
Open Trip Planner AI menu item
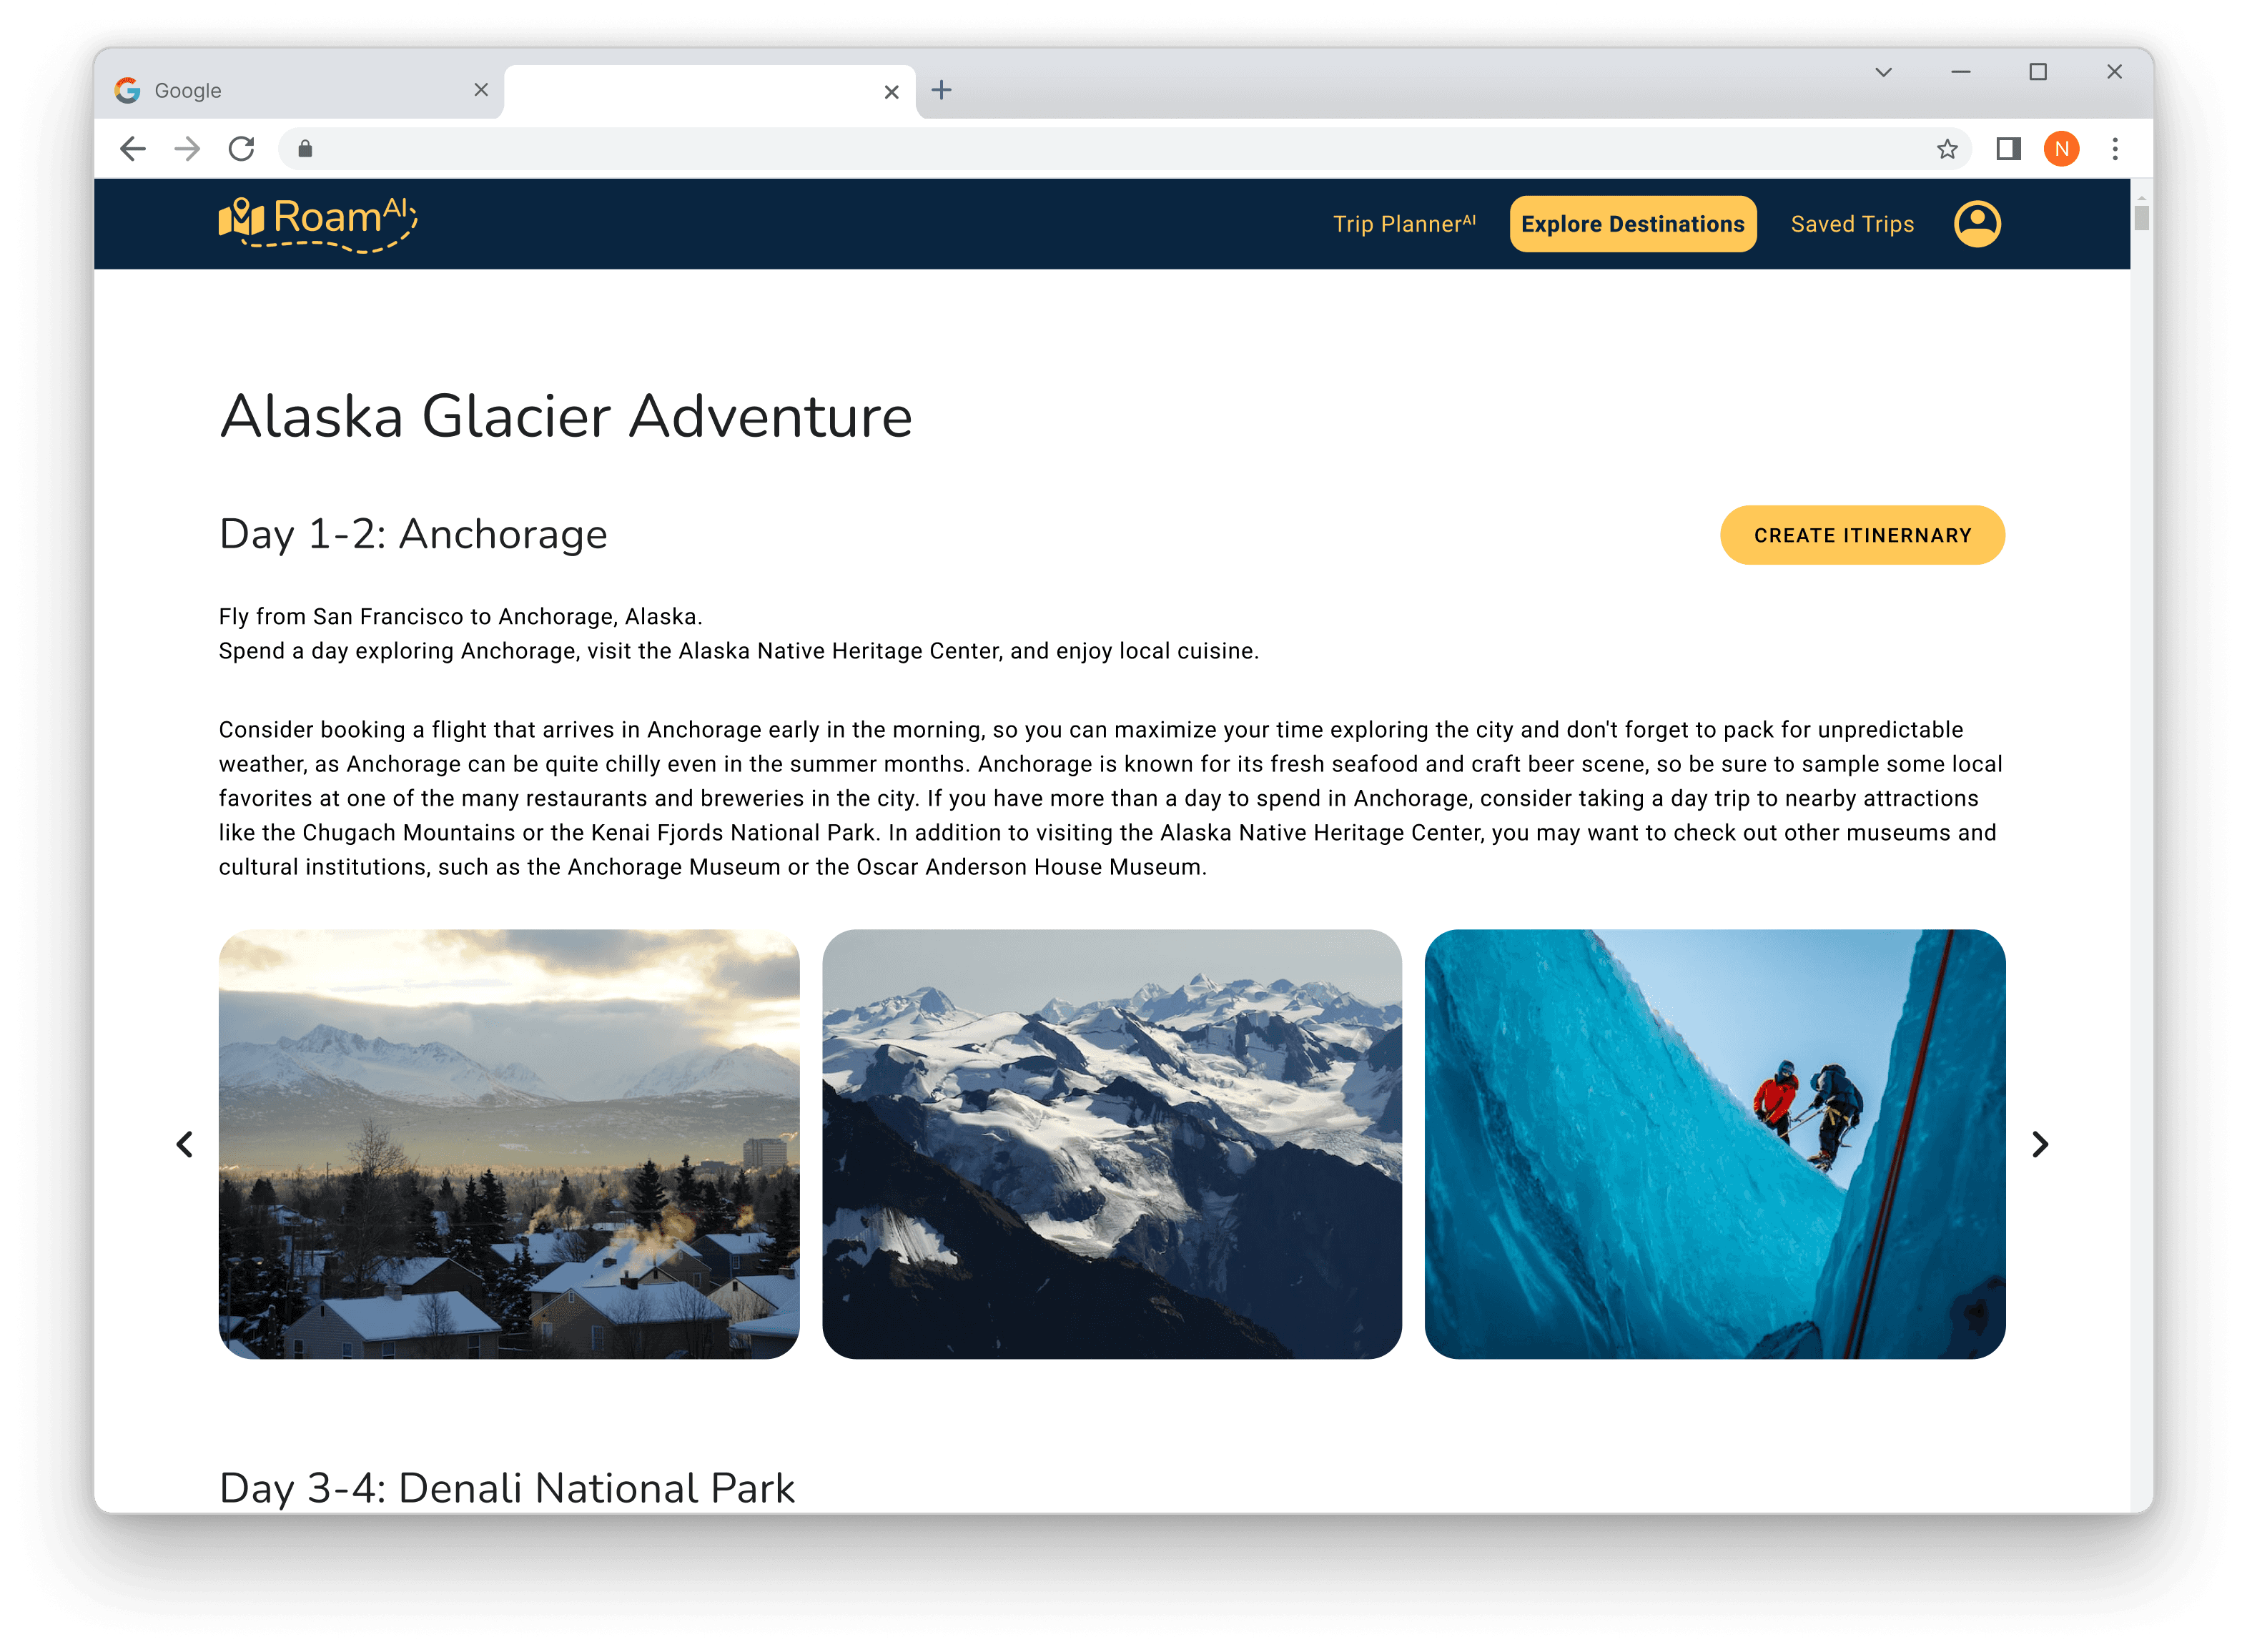point(1404,224)
